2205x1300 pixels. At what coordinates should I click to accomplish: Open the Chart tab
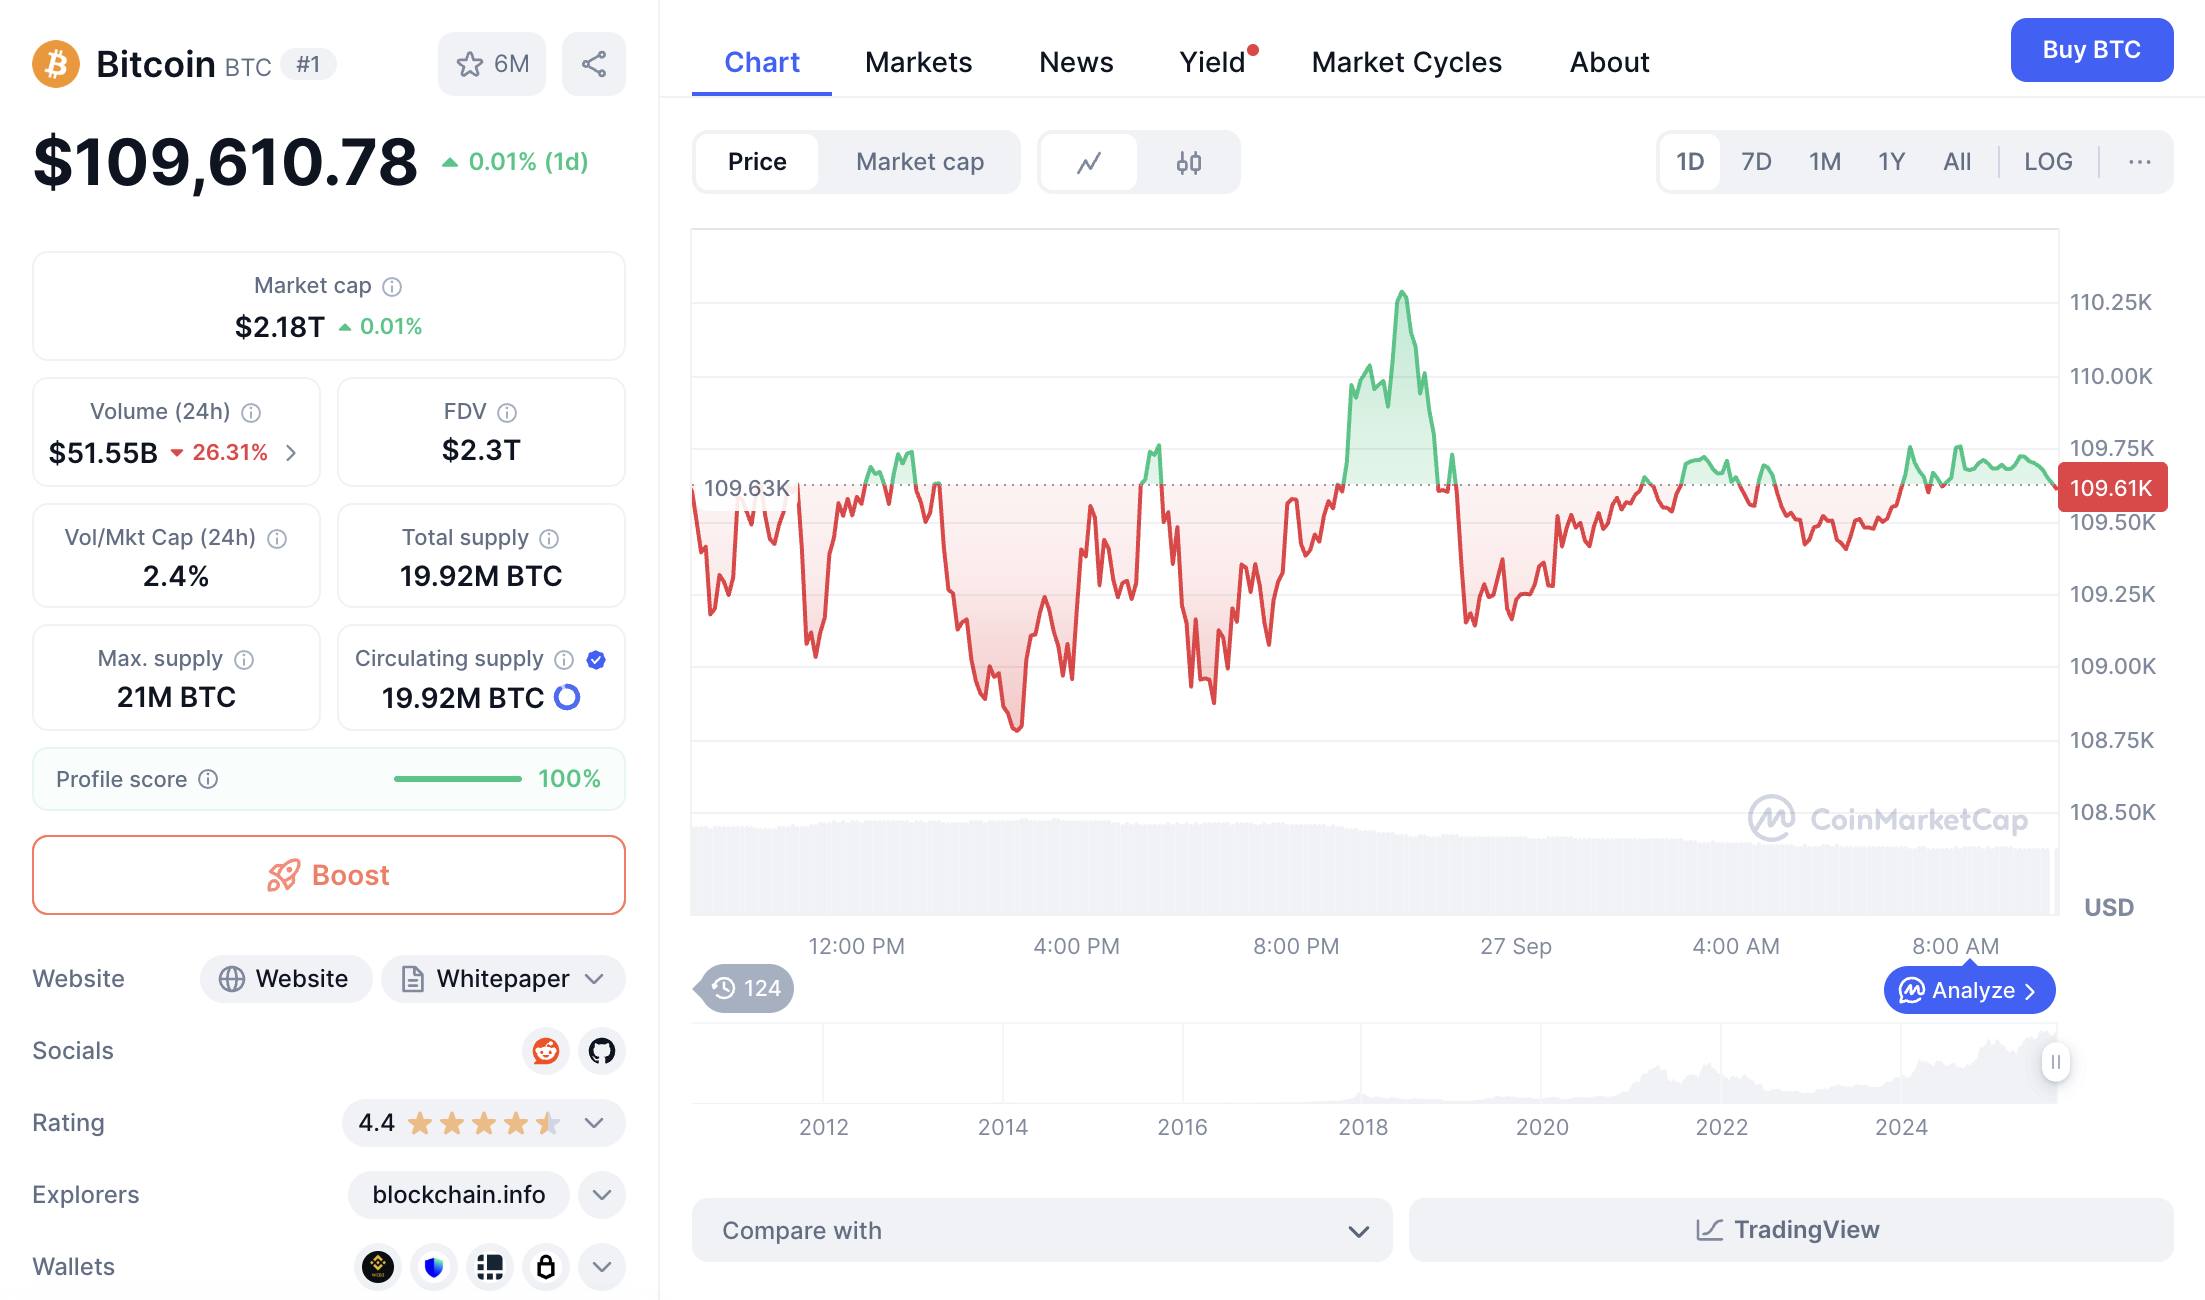762,62
